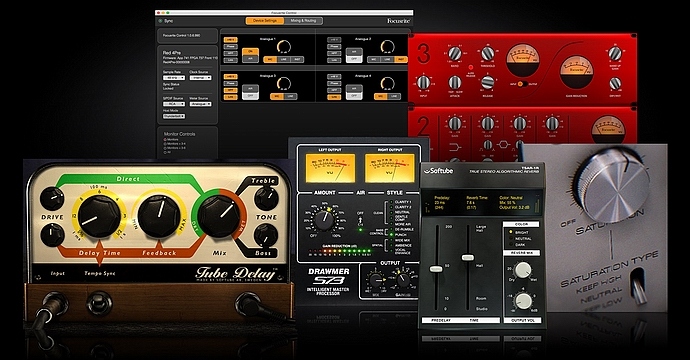Click the Output Vol knob on reverb
690x360 pixels.
(523, 301)
